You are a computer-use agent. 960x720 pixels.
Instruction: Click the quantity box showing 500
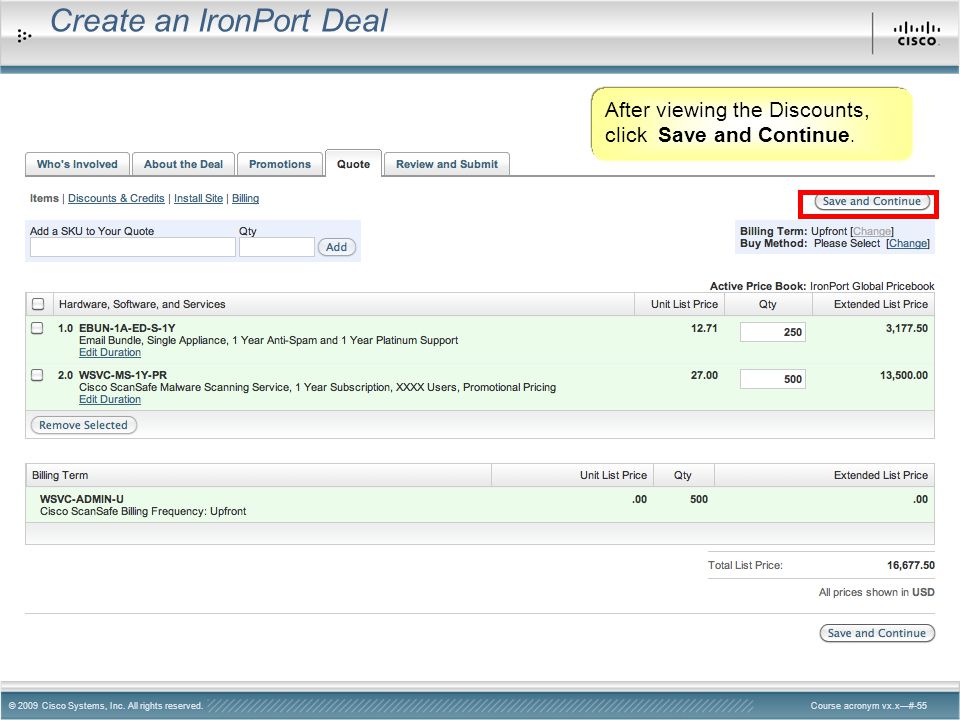point(773,379)
